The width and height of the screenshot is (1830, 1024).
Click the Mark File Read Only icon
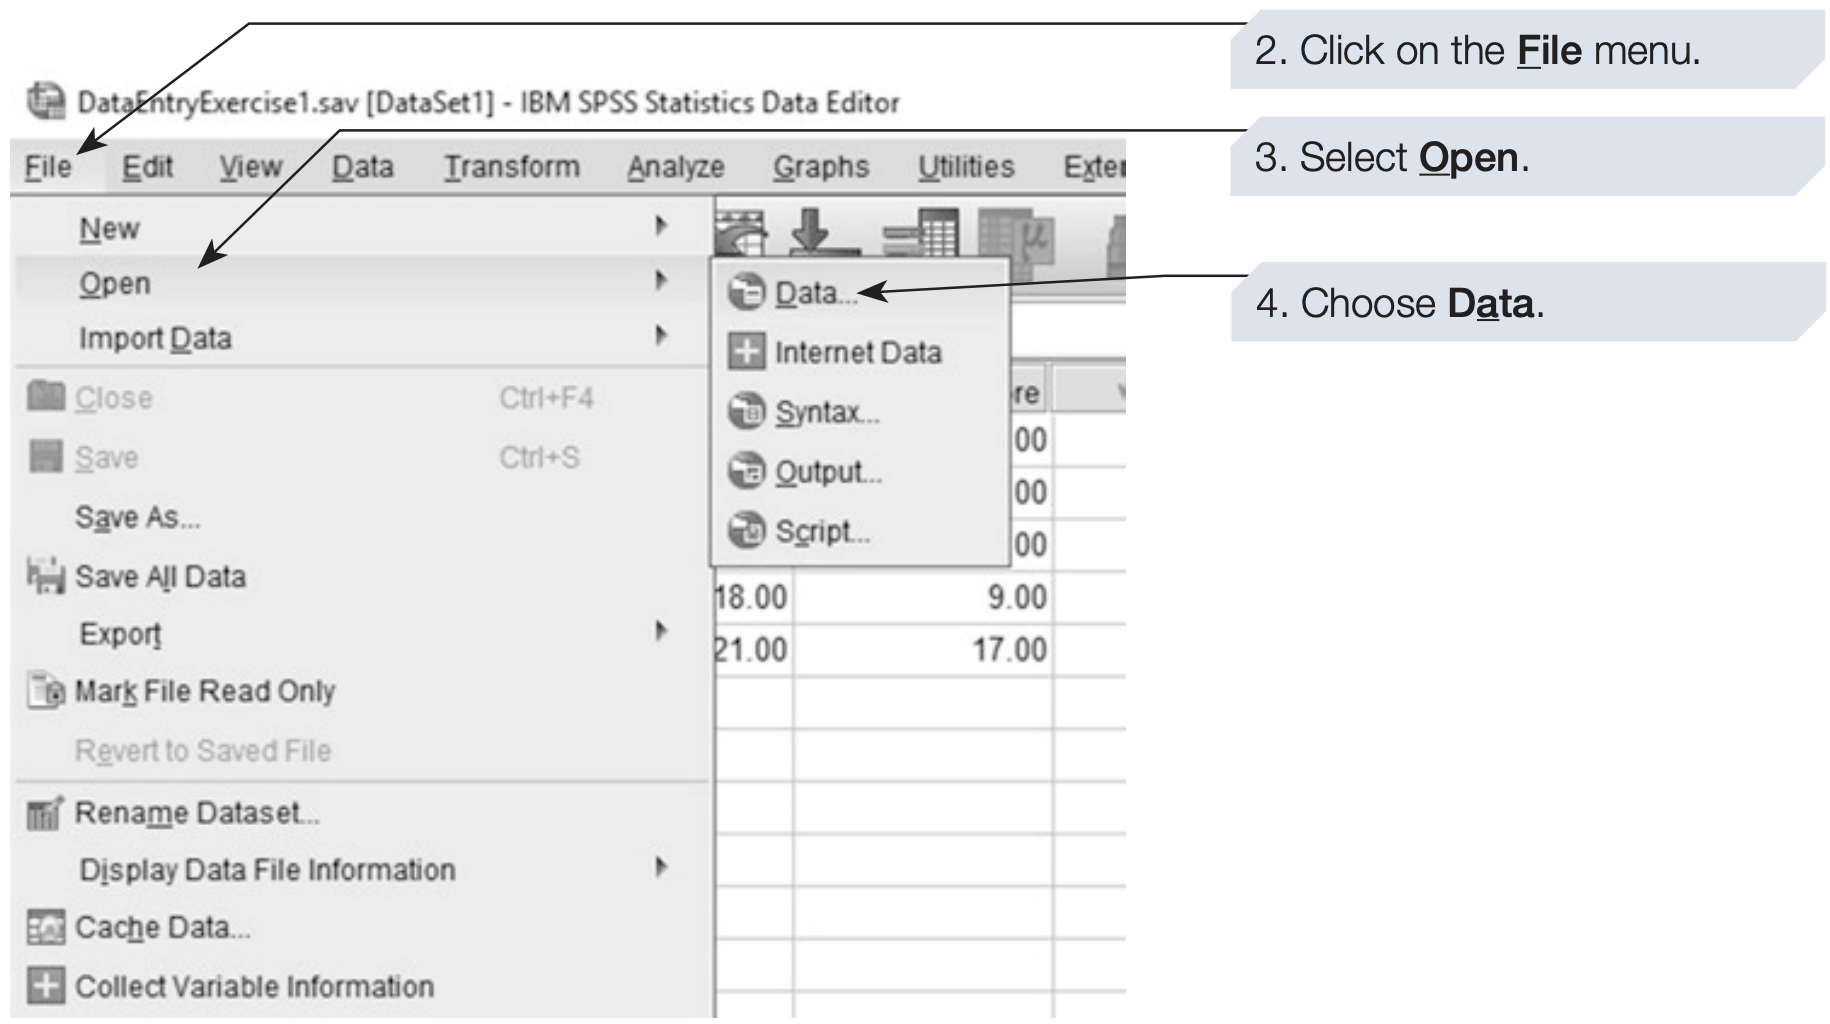point(46,692)
